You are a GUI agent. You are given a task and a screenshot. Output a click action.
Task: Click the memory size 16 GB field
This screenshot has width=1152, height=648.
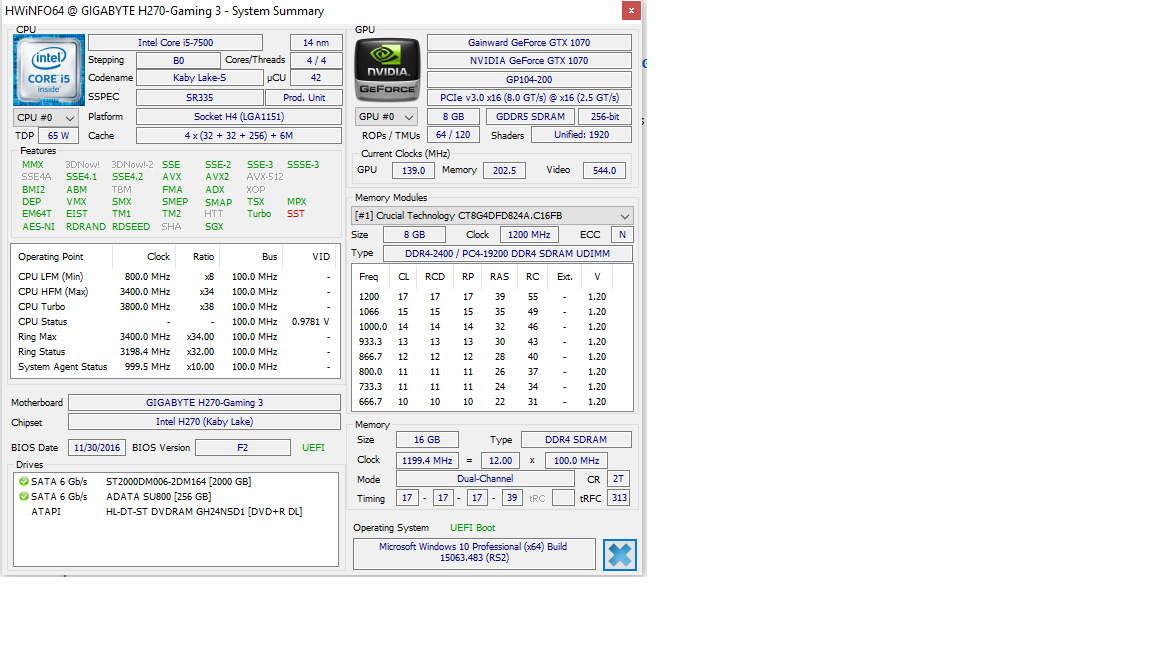(427, 439)
